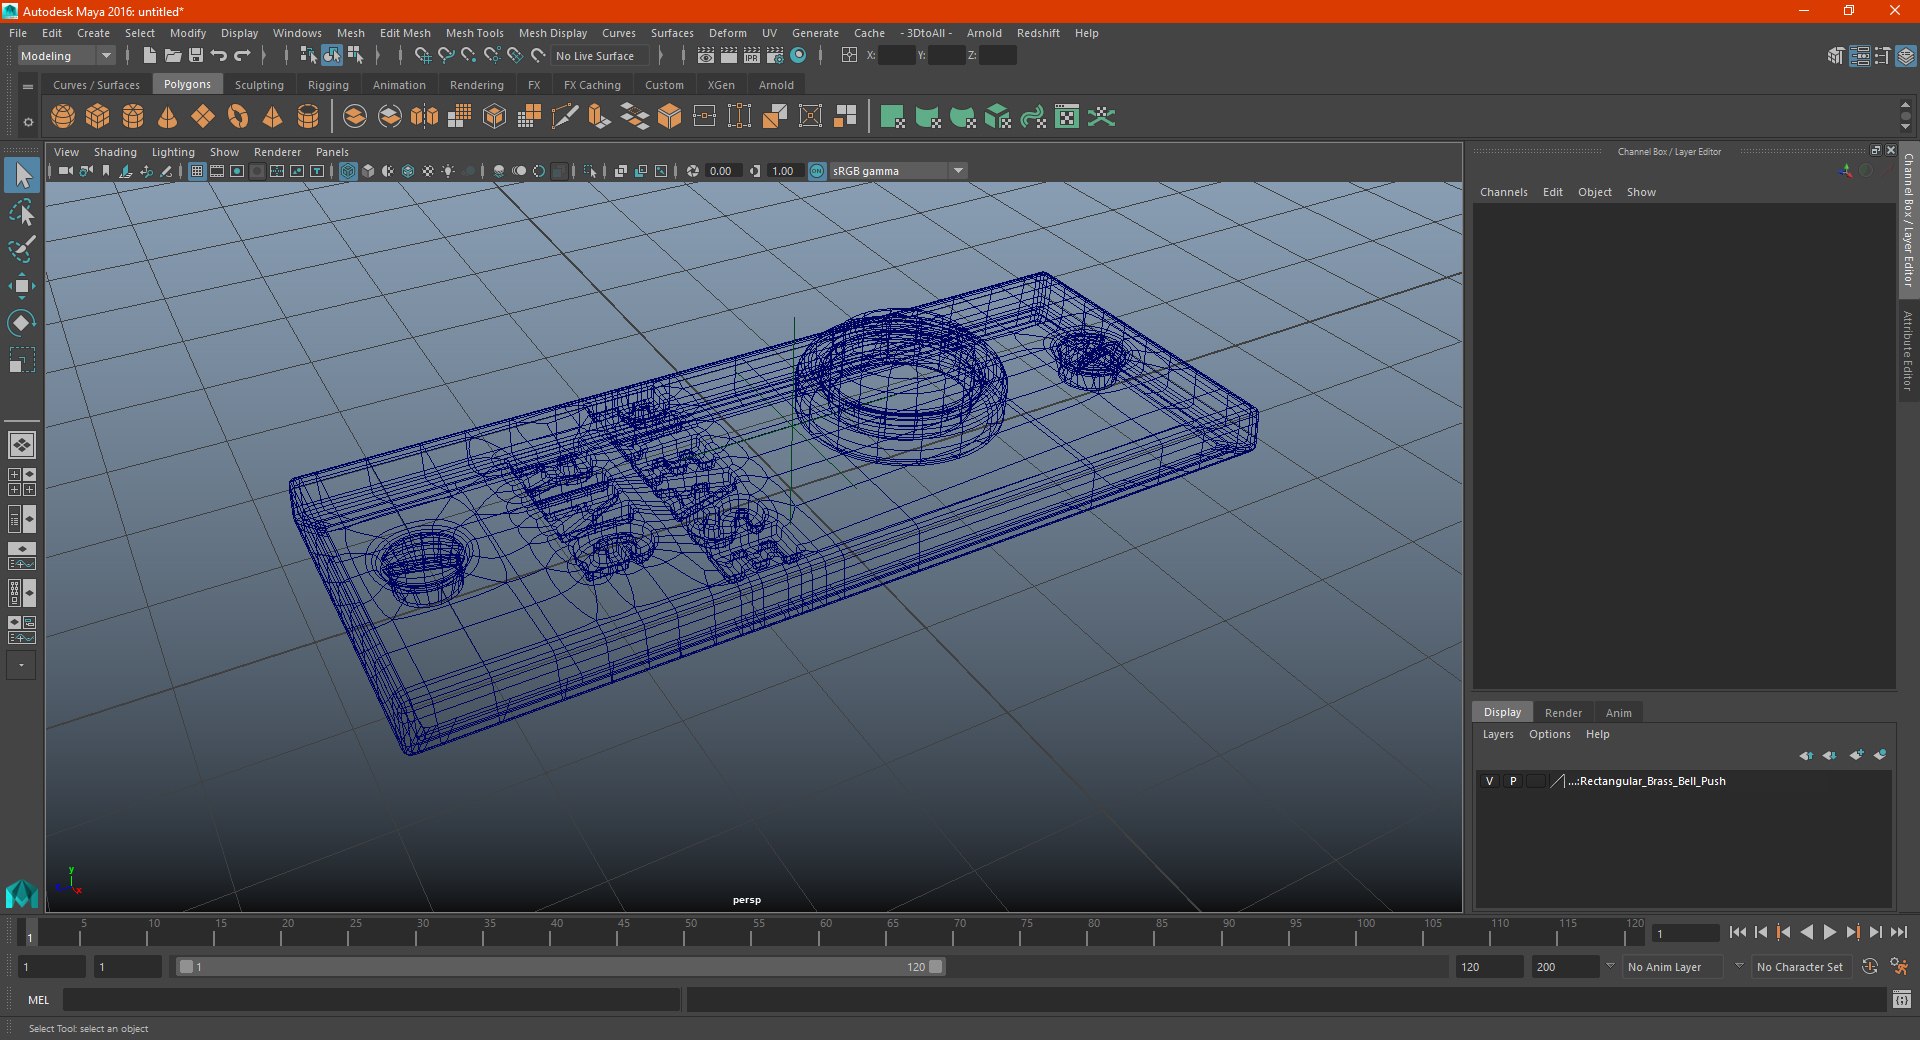Viewport: 1920px width, 1040px height.
Task: Toggle Auto Keyframe button near character set
Action: pos(1869,967)
